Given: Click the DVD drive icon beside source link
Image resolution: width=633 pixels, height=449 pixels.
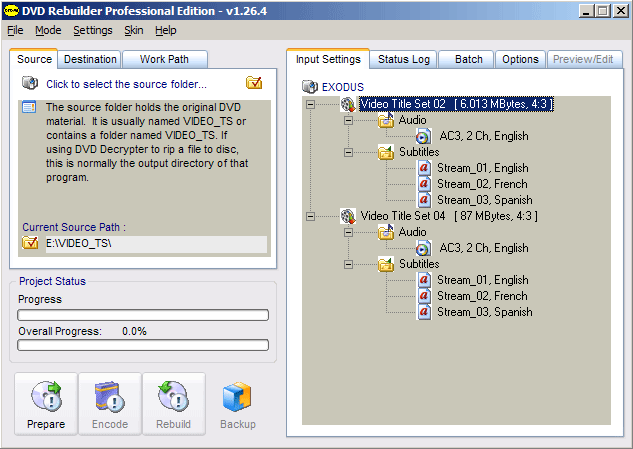Looking at the screenshot, I should click(30, 83).
